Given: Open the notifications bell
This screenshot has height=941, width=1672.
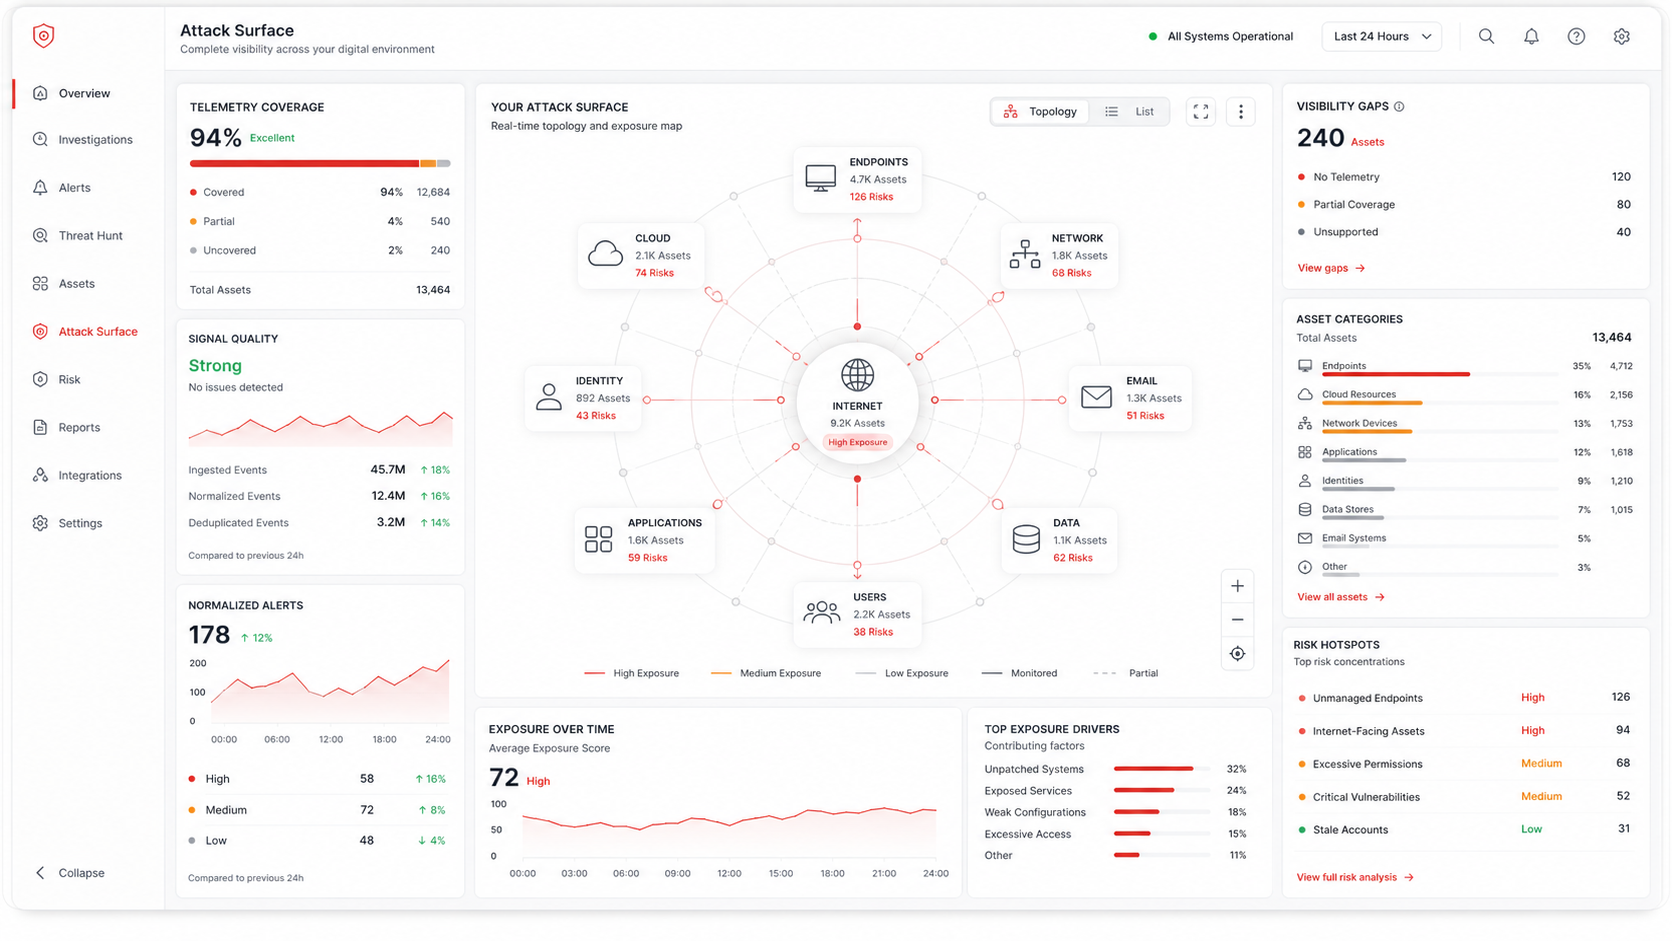Looking at the screenshot, I should [x=1531, y=36].
